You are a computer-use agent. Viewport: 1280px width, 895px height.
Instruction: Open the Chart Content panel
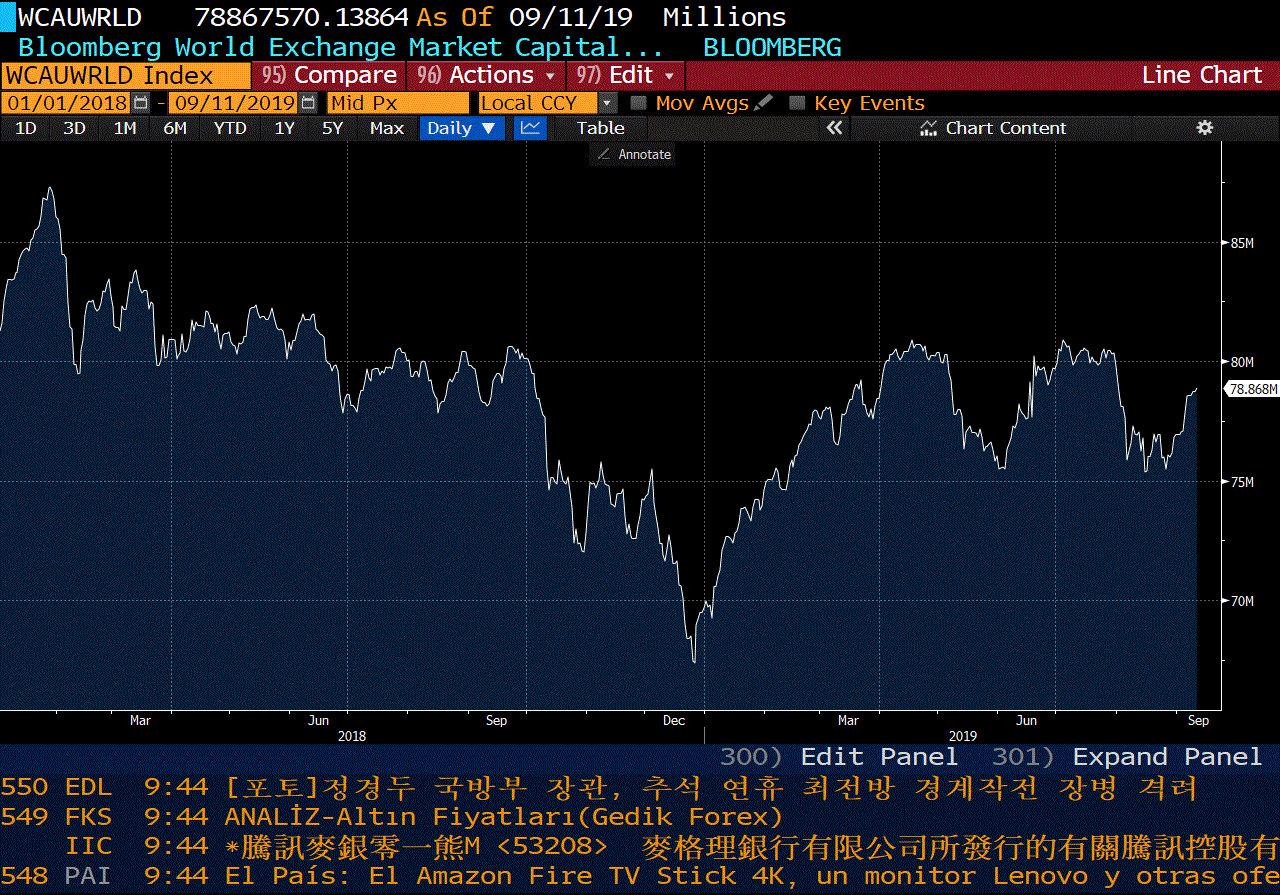click(993, 128)
